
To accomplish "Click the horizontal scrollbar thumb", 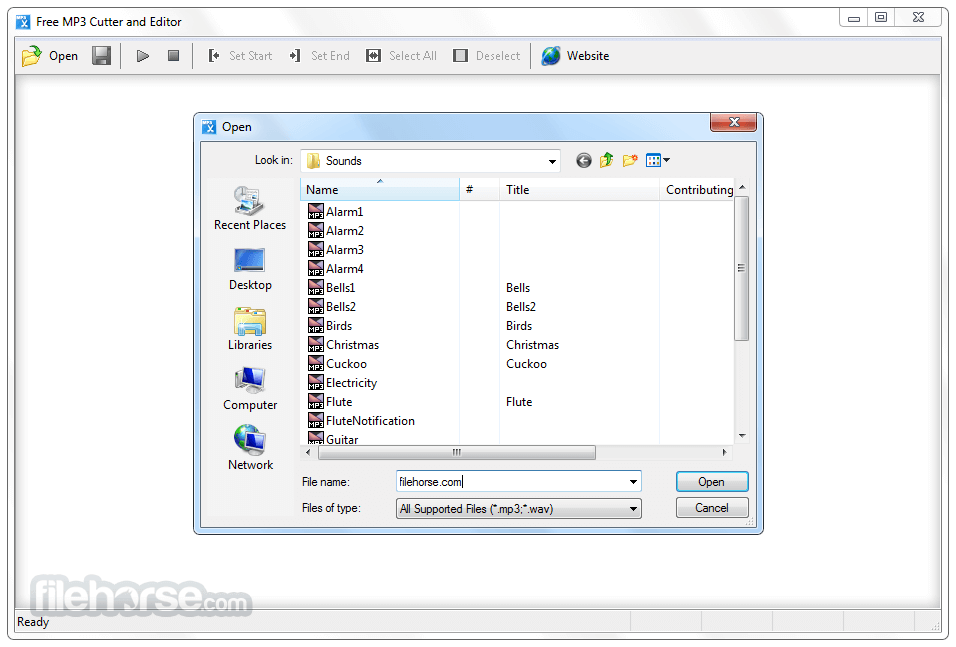I will (x=456, y=452).
